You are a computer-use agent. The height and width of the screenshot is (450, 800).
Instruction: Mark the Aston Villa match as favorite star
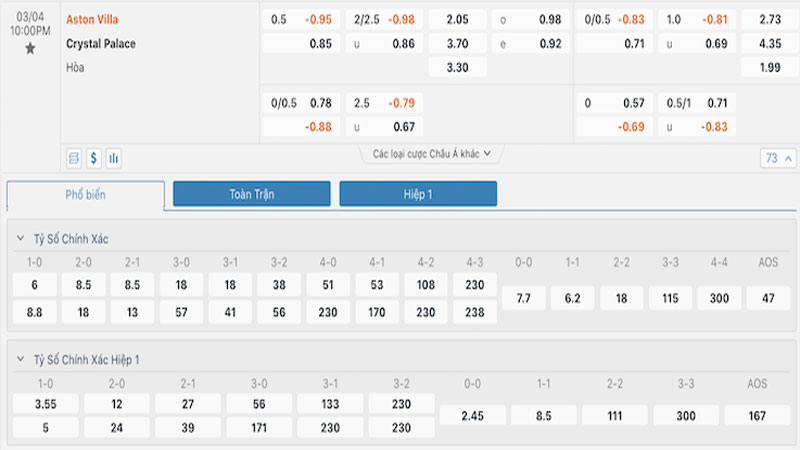[30, 49]
